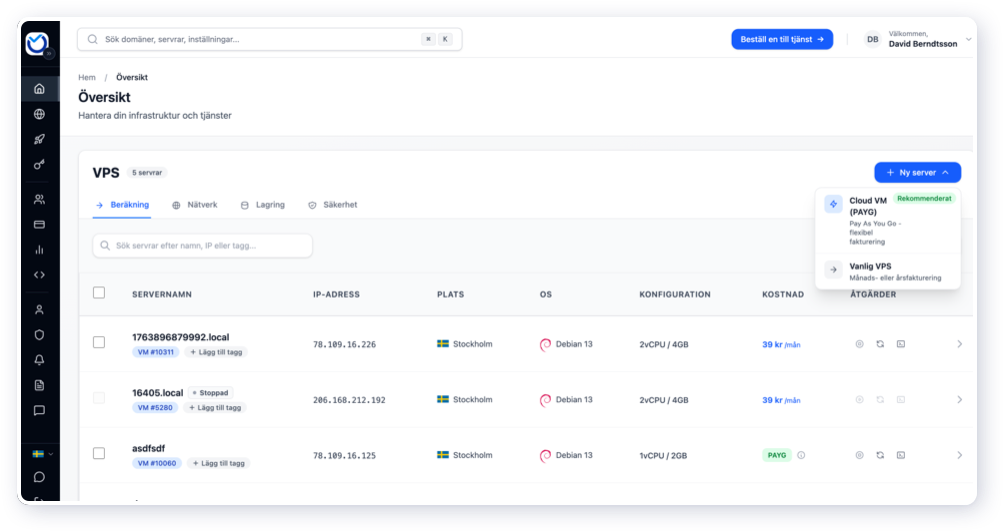Click the VM #5280 tag
Viewport: 1004px width, 532px height.
(x=155, y=408)
